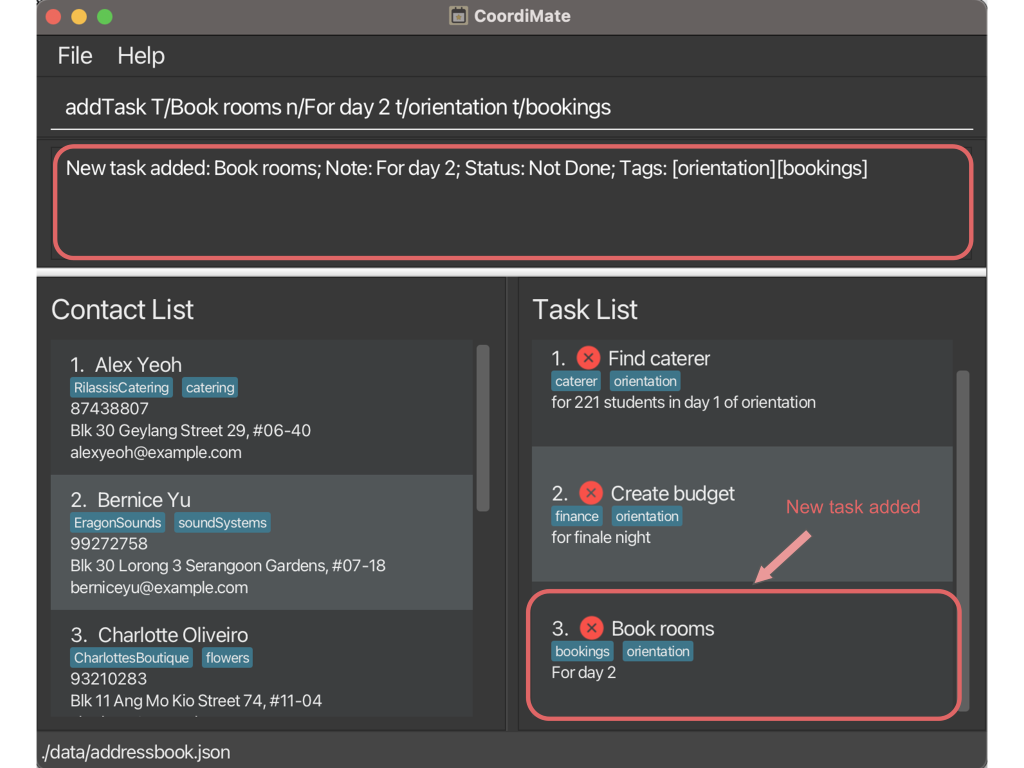Screen dimensions: 1024x768
Task: Click the bookings tag under Book rooms
Action: coord(582,652)
